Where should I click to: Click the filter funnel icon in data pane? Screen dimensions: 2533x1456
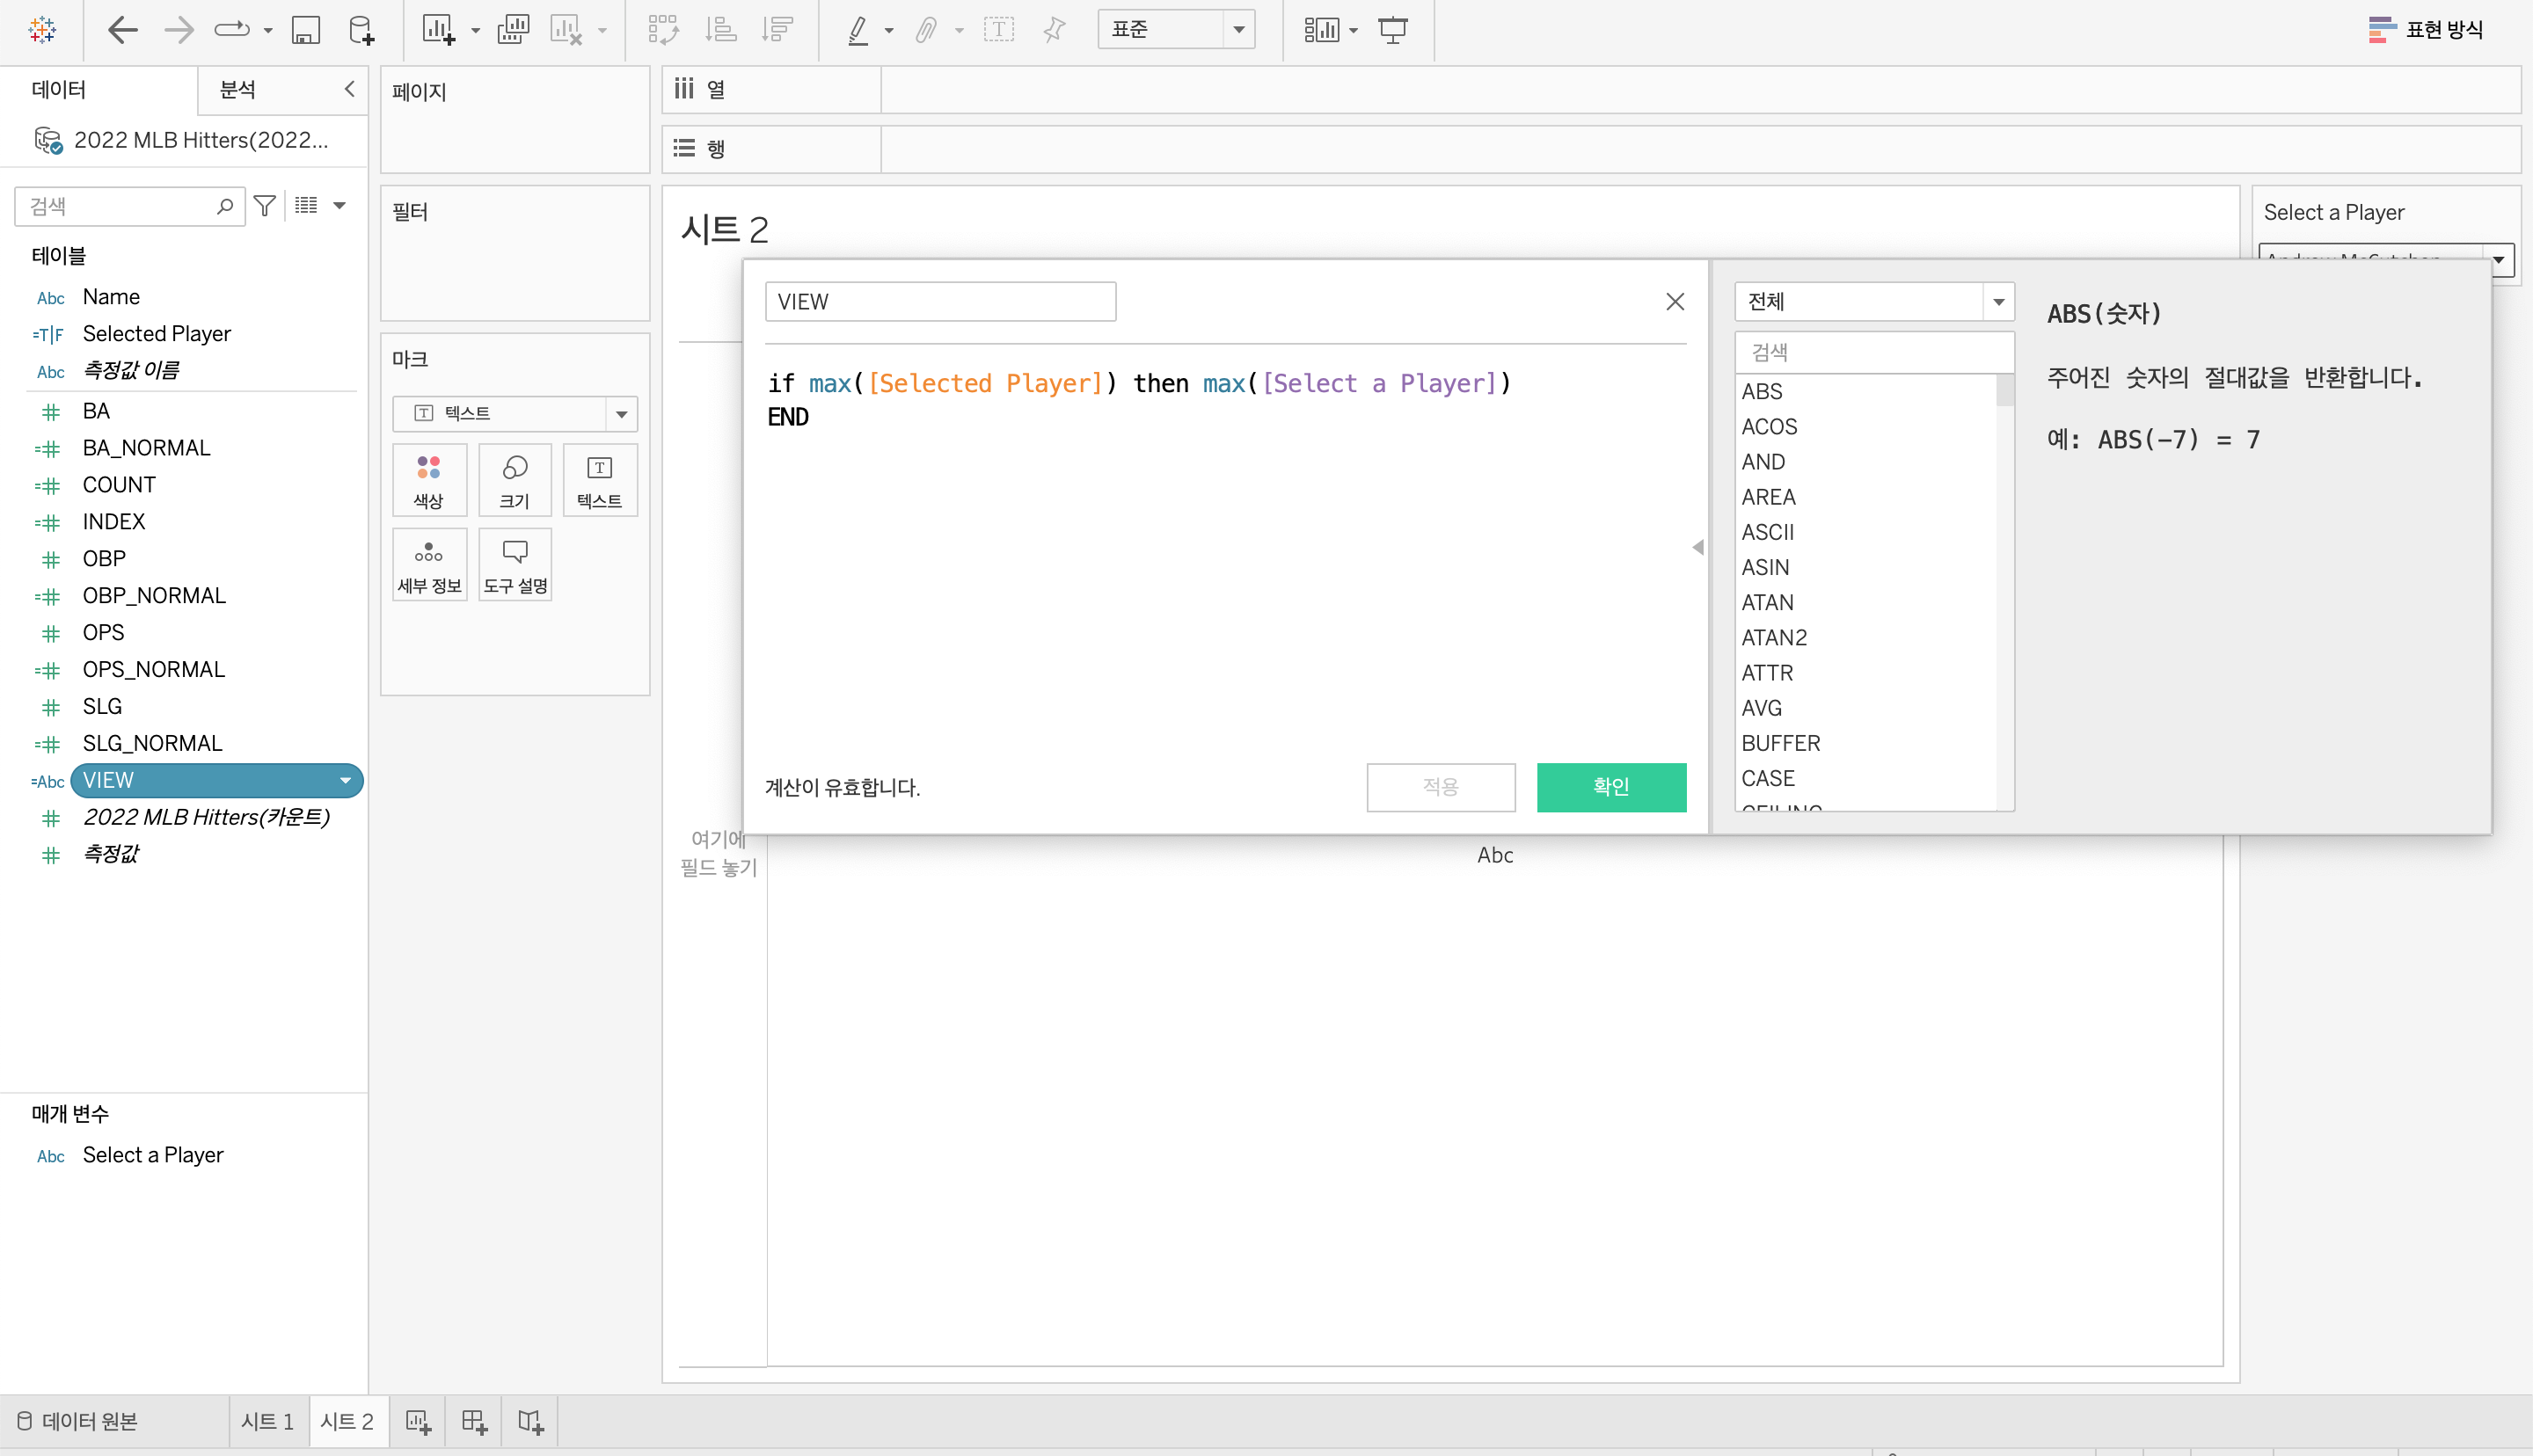tap(265, 206)
